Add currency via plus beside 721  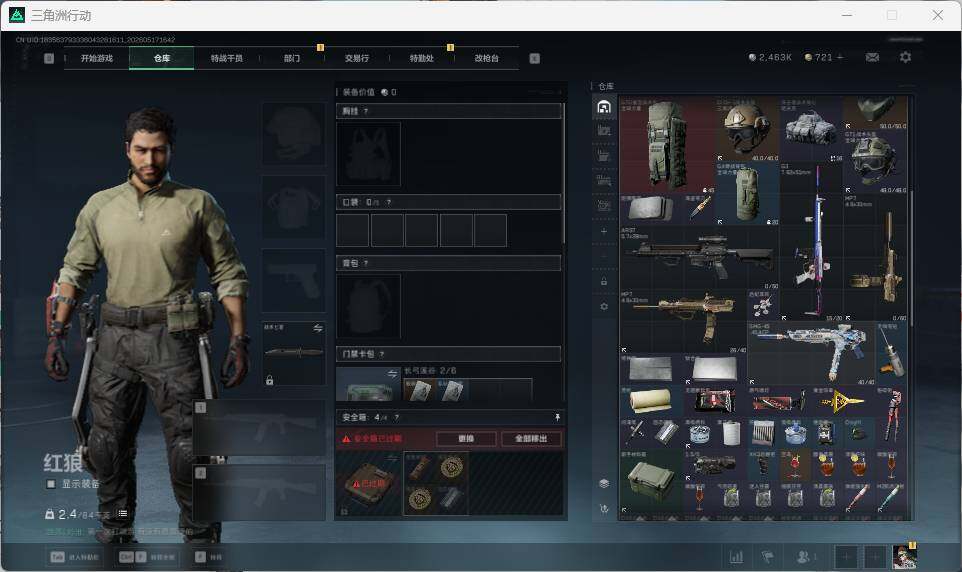[x=840, y=57]
